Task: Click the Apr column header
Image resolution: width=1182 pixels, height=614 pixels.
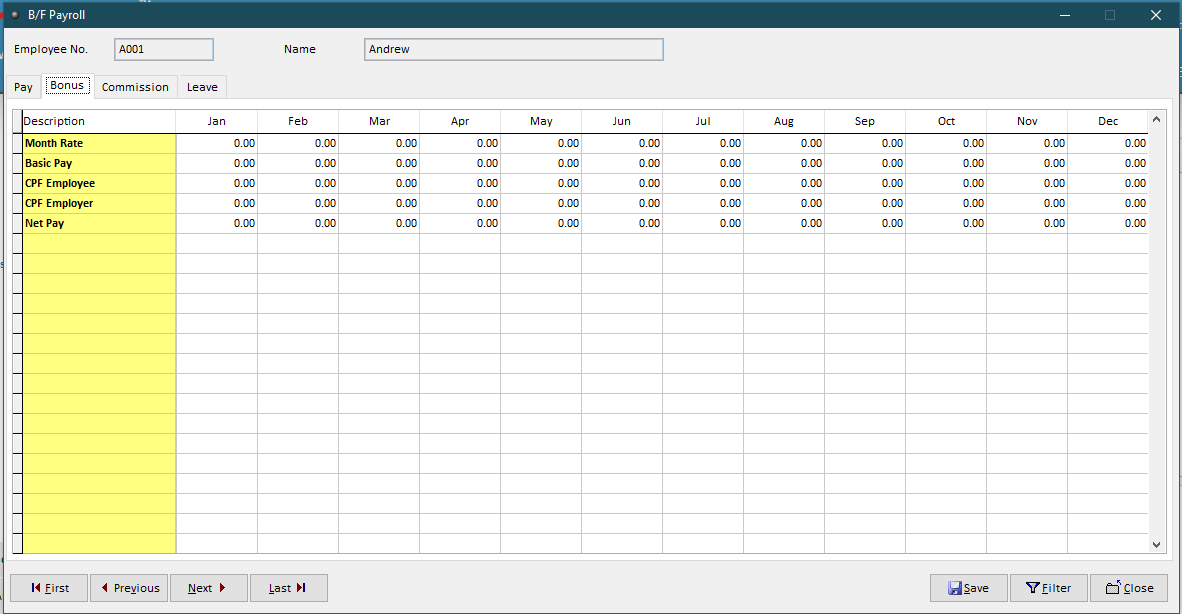Action: coord(460,121)
